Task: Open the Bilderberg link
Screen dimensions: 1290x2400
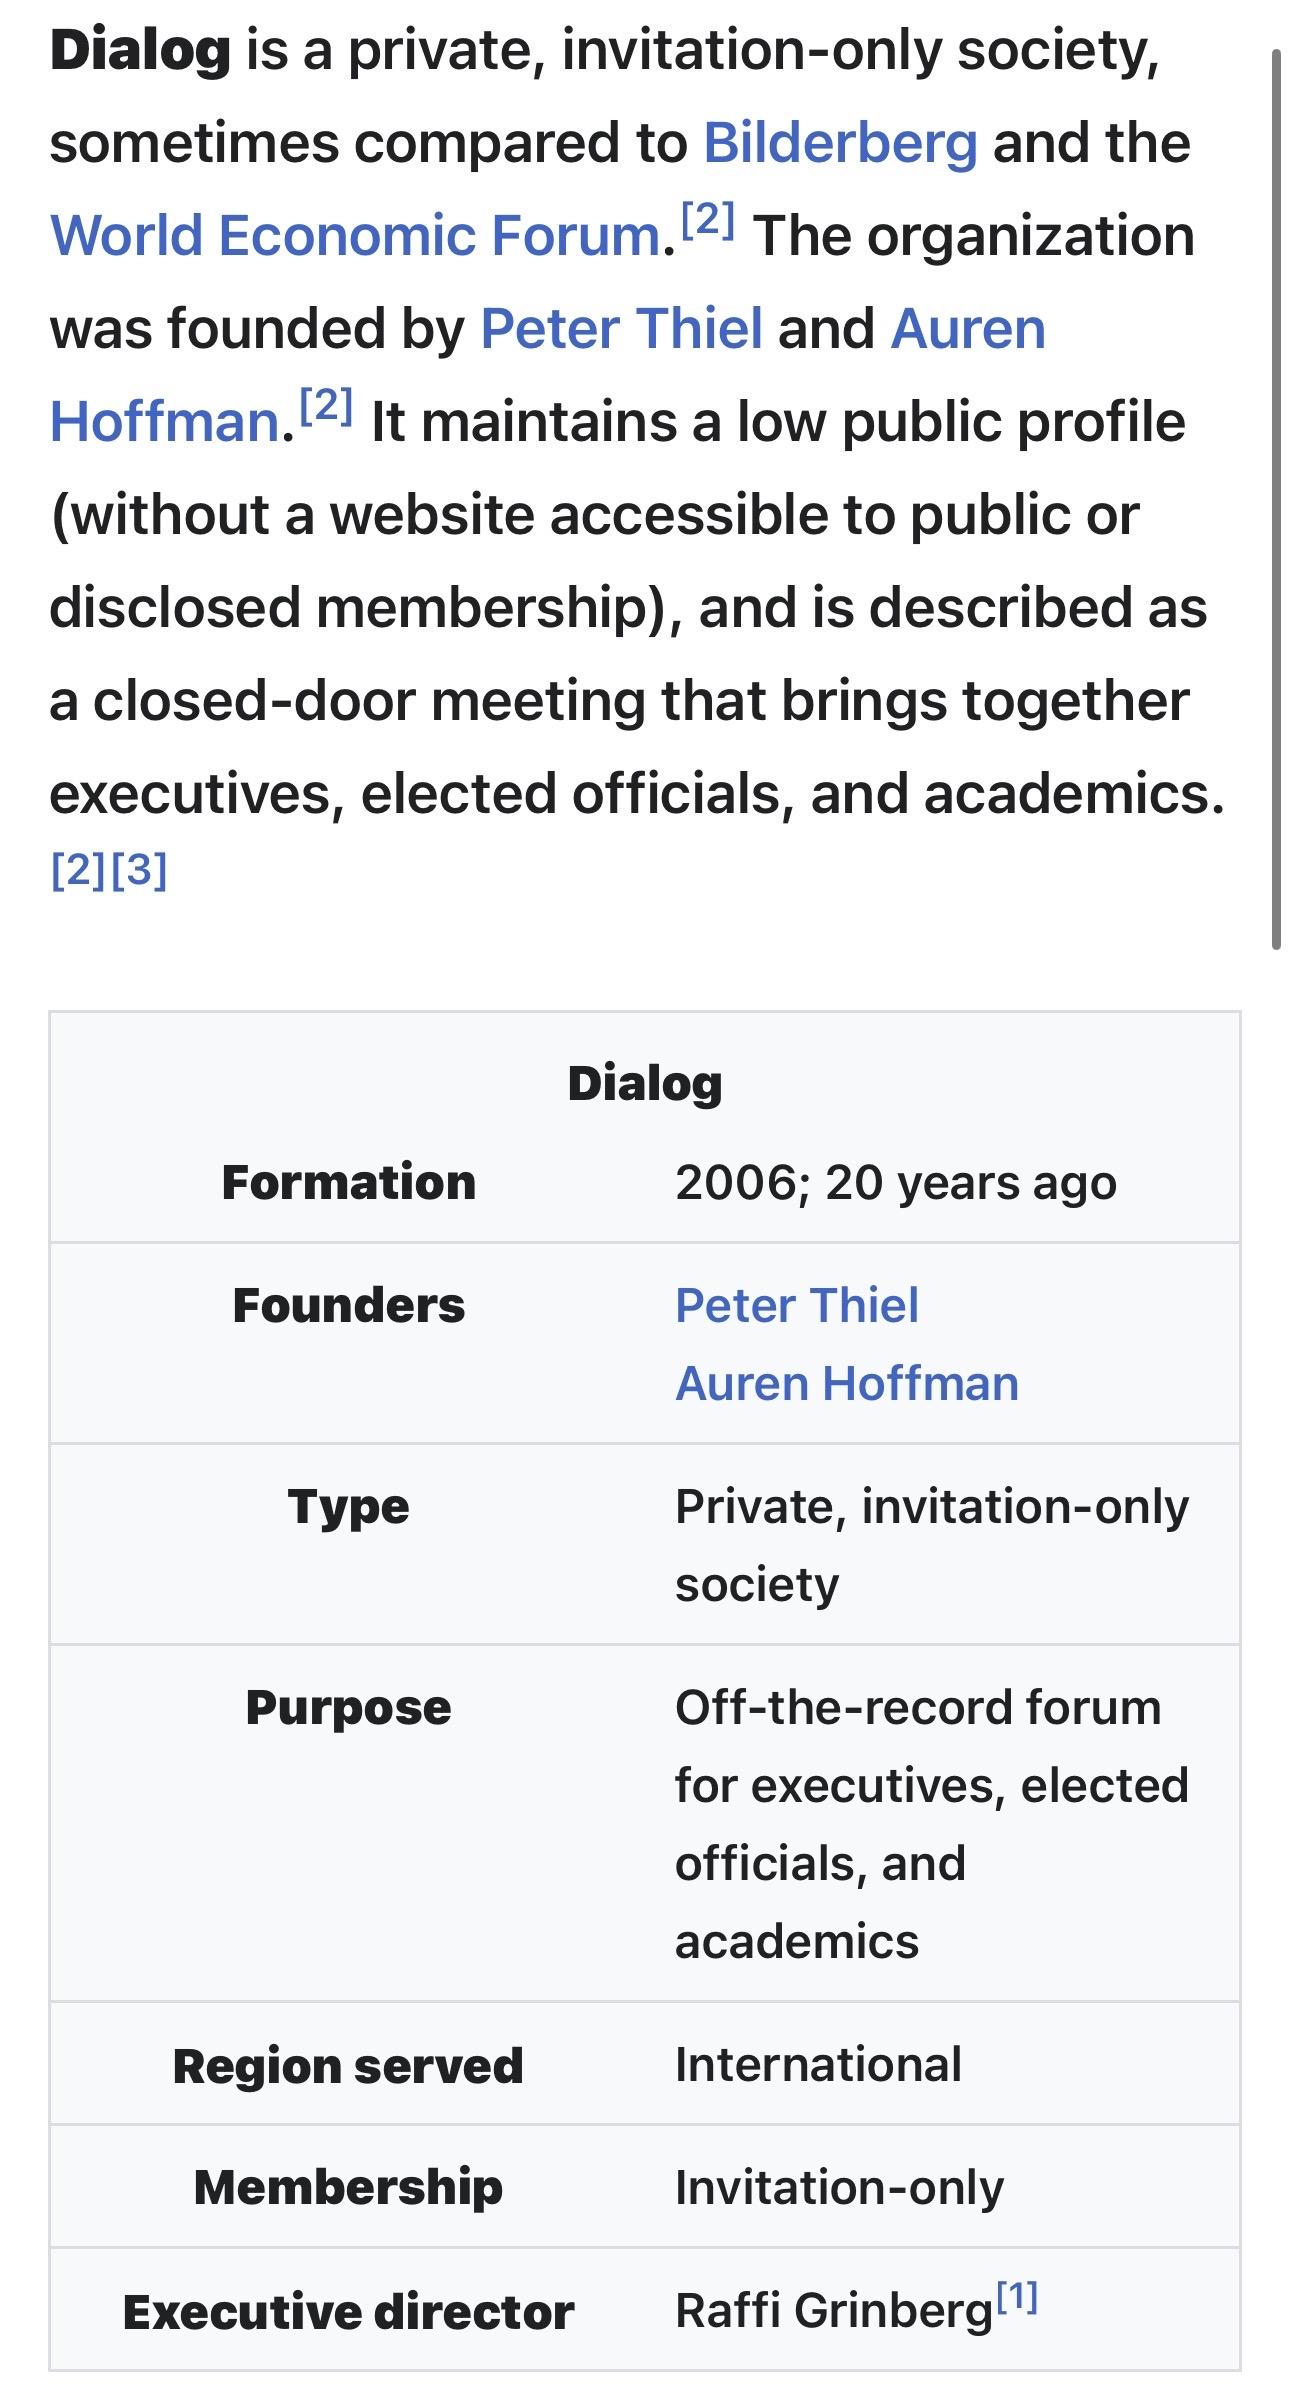Action: click(x=840, y=143)
